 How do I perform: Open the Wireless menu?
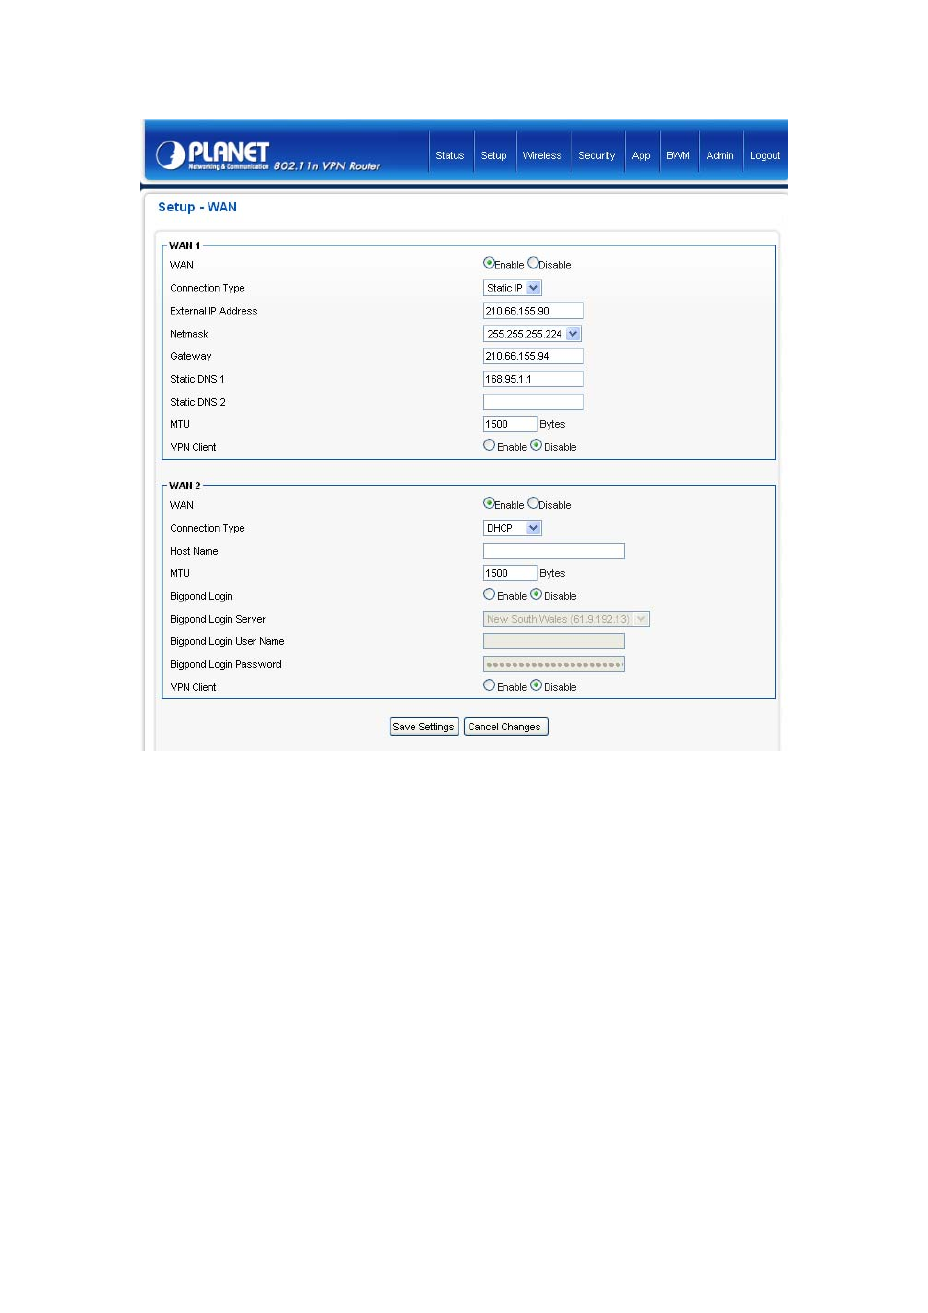[x=542, y=155]
